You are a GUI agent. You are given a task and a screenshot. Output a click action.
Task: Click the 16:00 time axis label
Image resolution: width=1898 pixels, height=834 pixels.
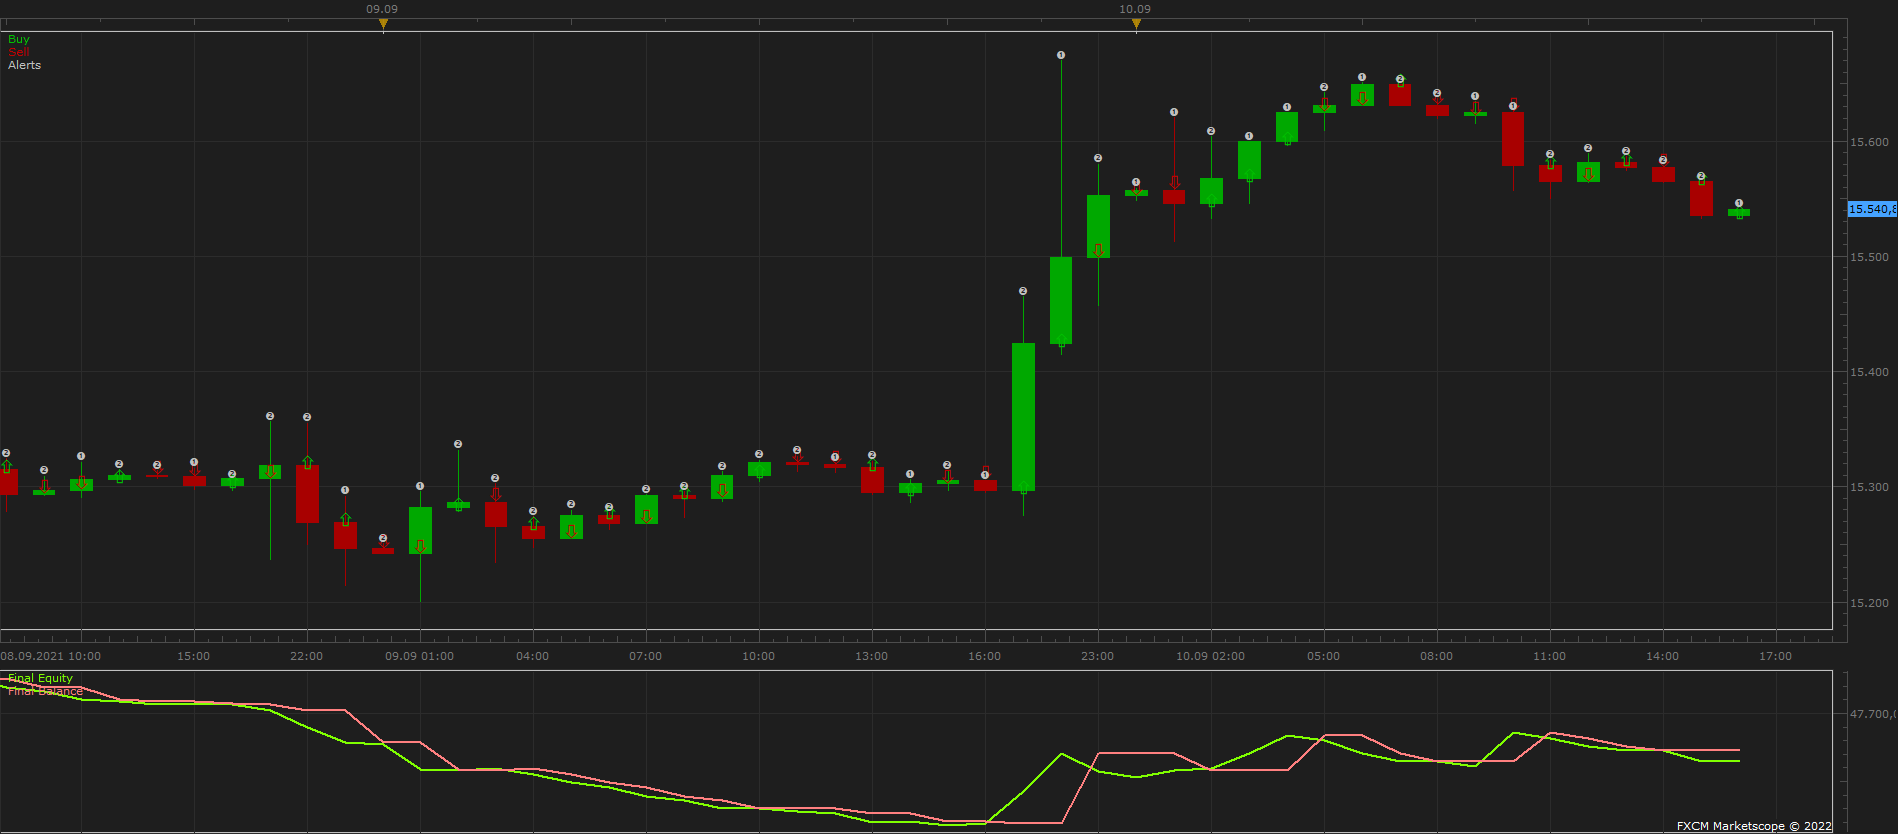(x=985, y=656)
